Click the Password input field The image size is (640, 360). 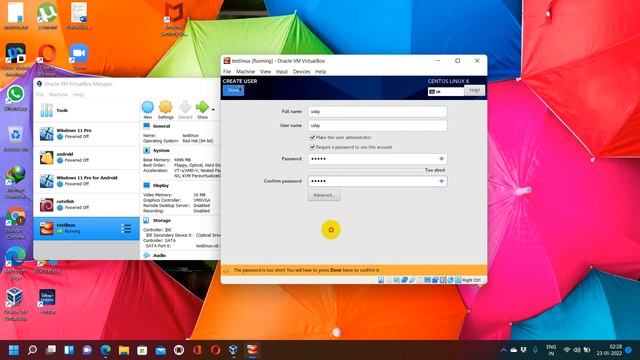377,159
